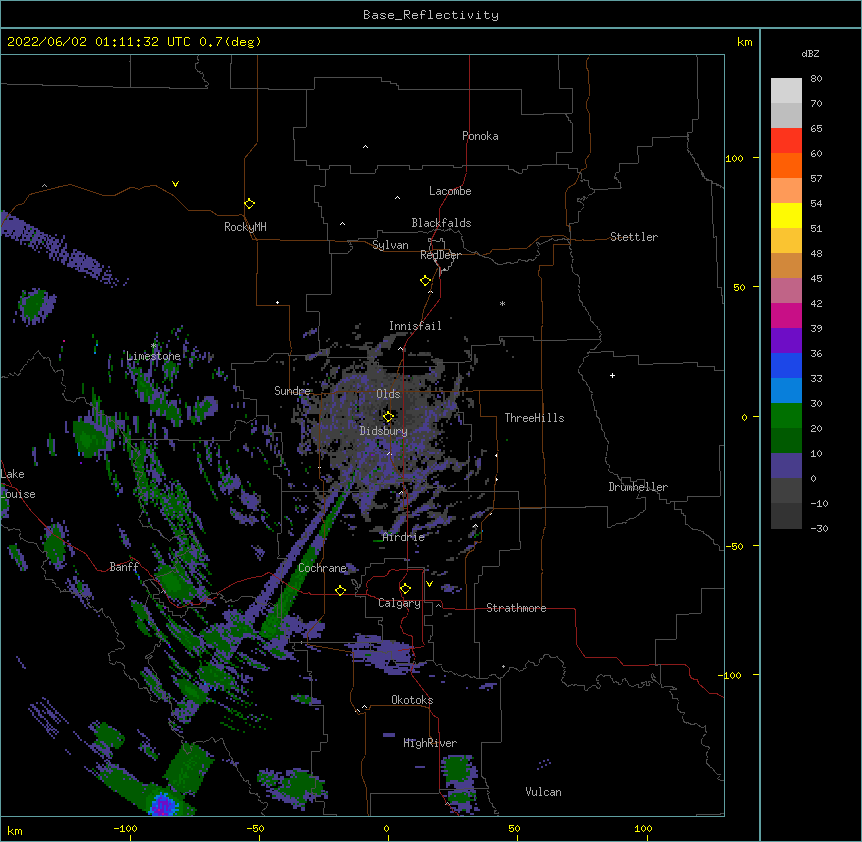The image size is (862, 842).
Task: Click the Stettler city label
Action: 634,237
